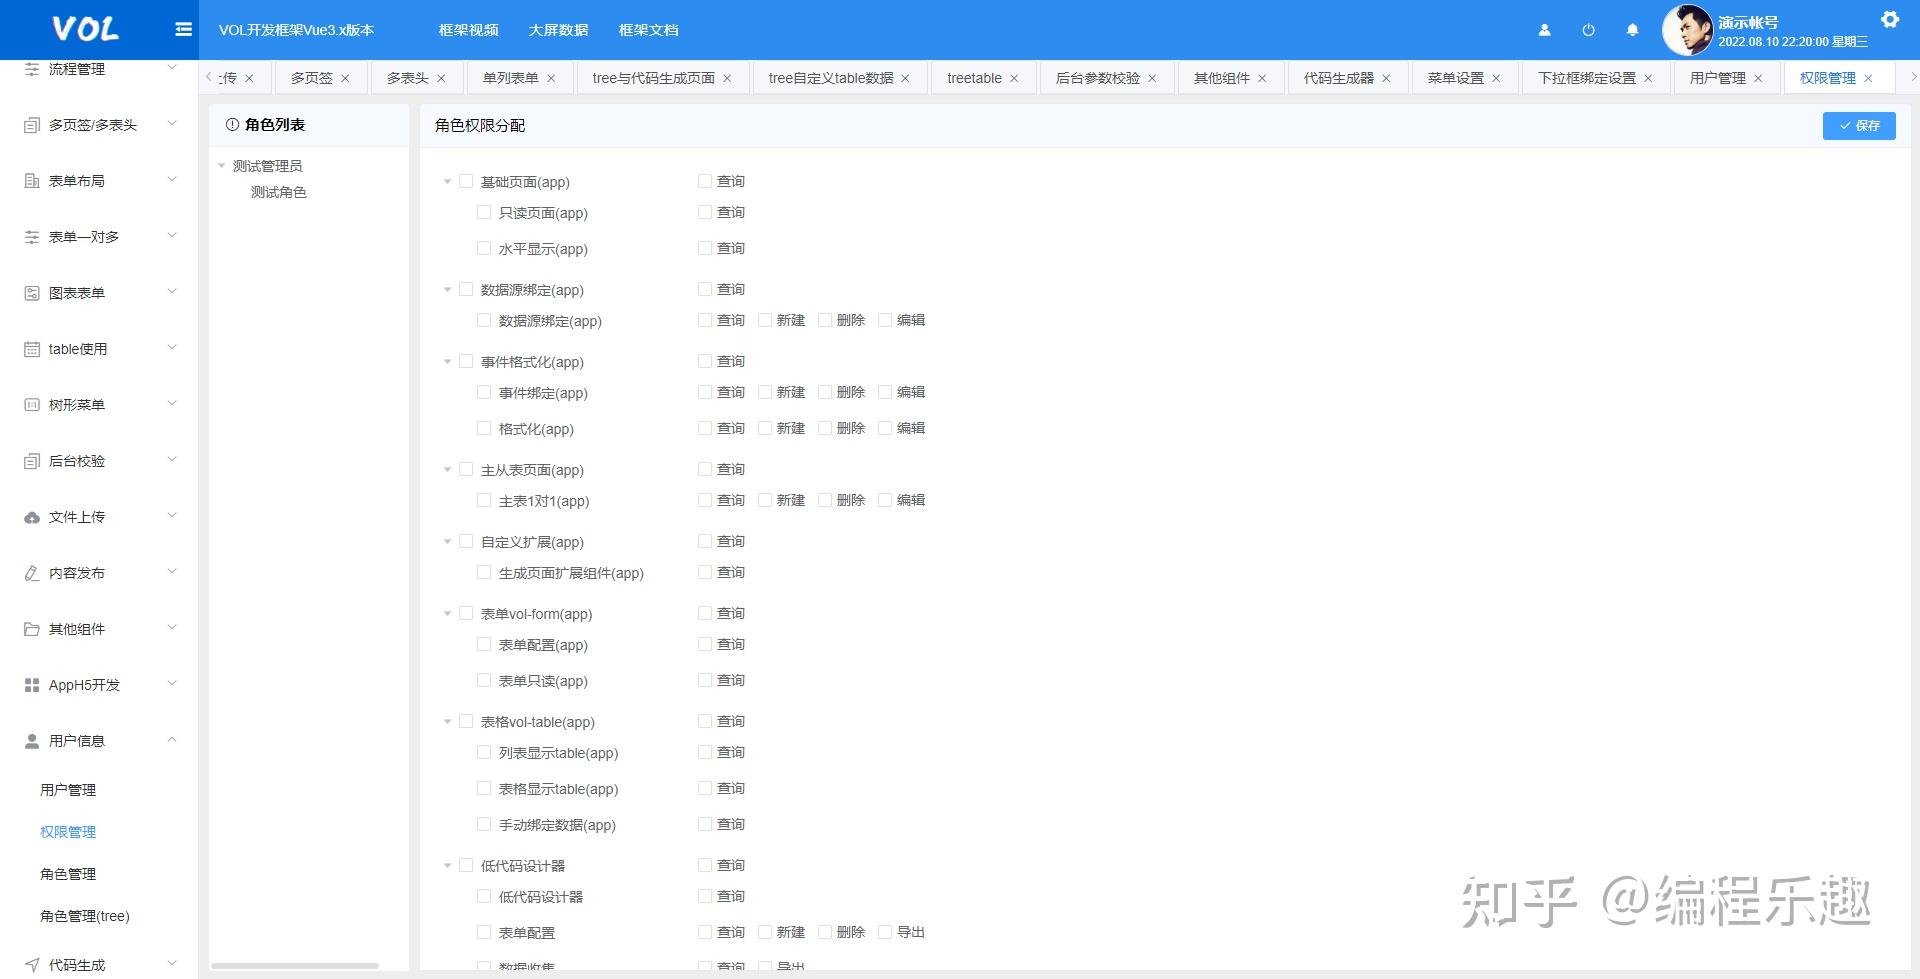This screenshot has height=979, width=1920.
Task: Click the 保存 button
Action: [x=1858, y=126]
